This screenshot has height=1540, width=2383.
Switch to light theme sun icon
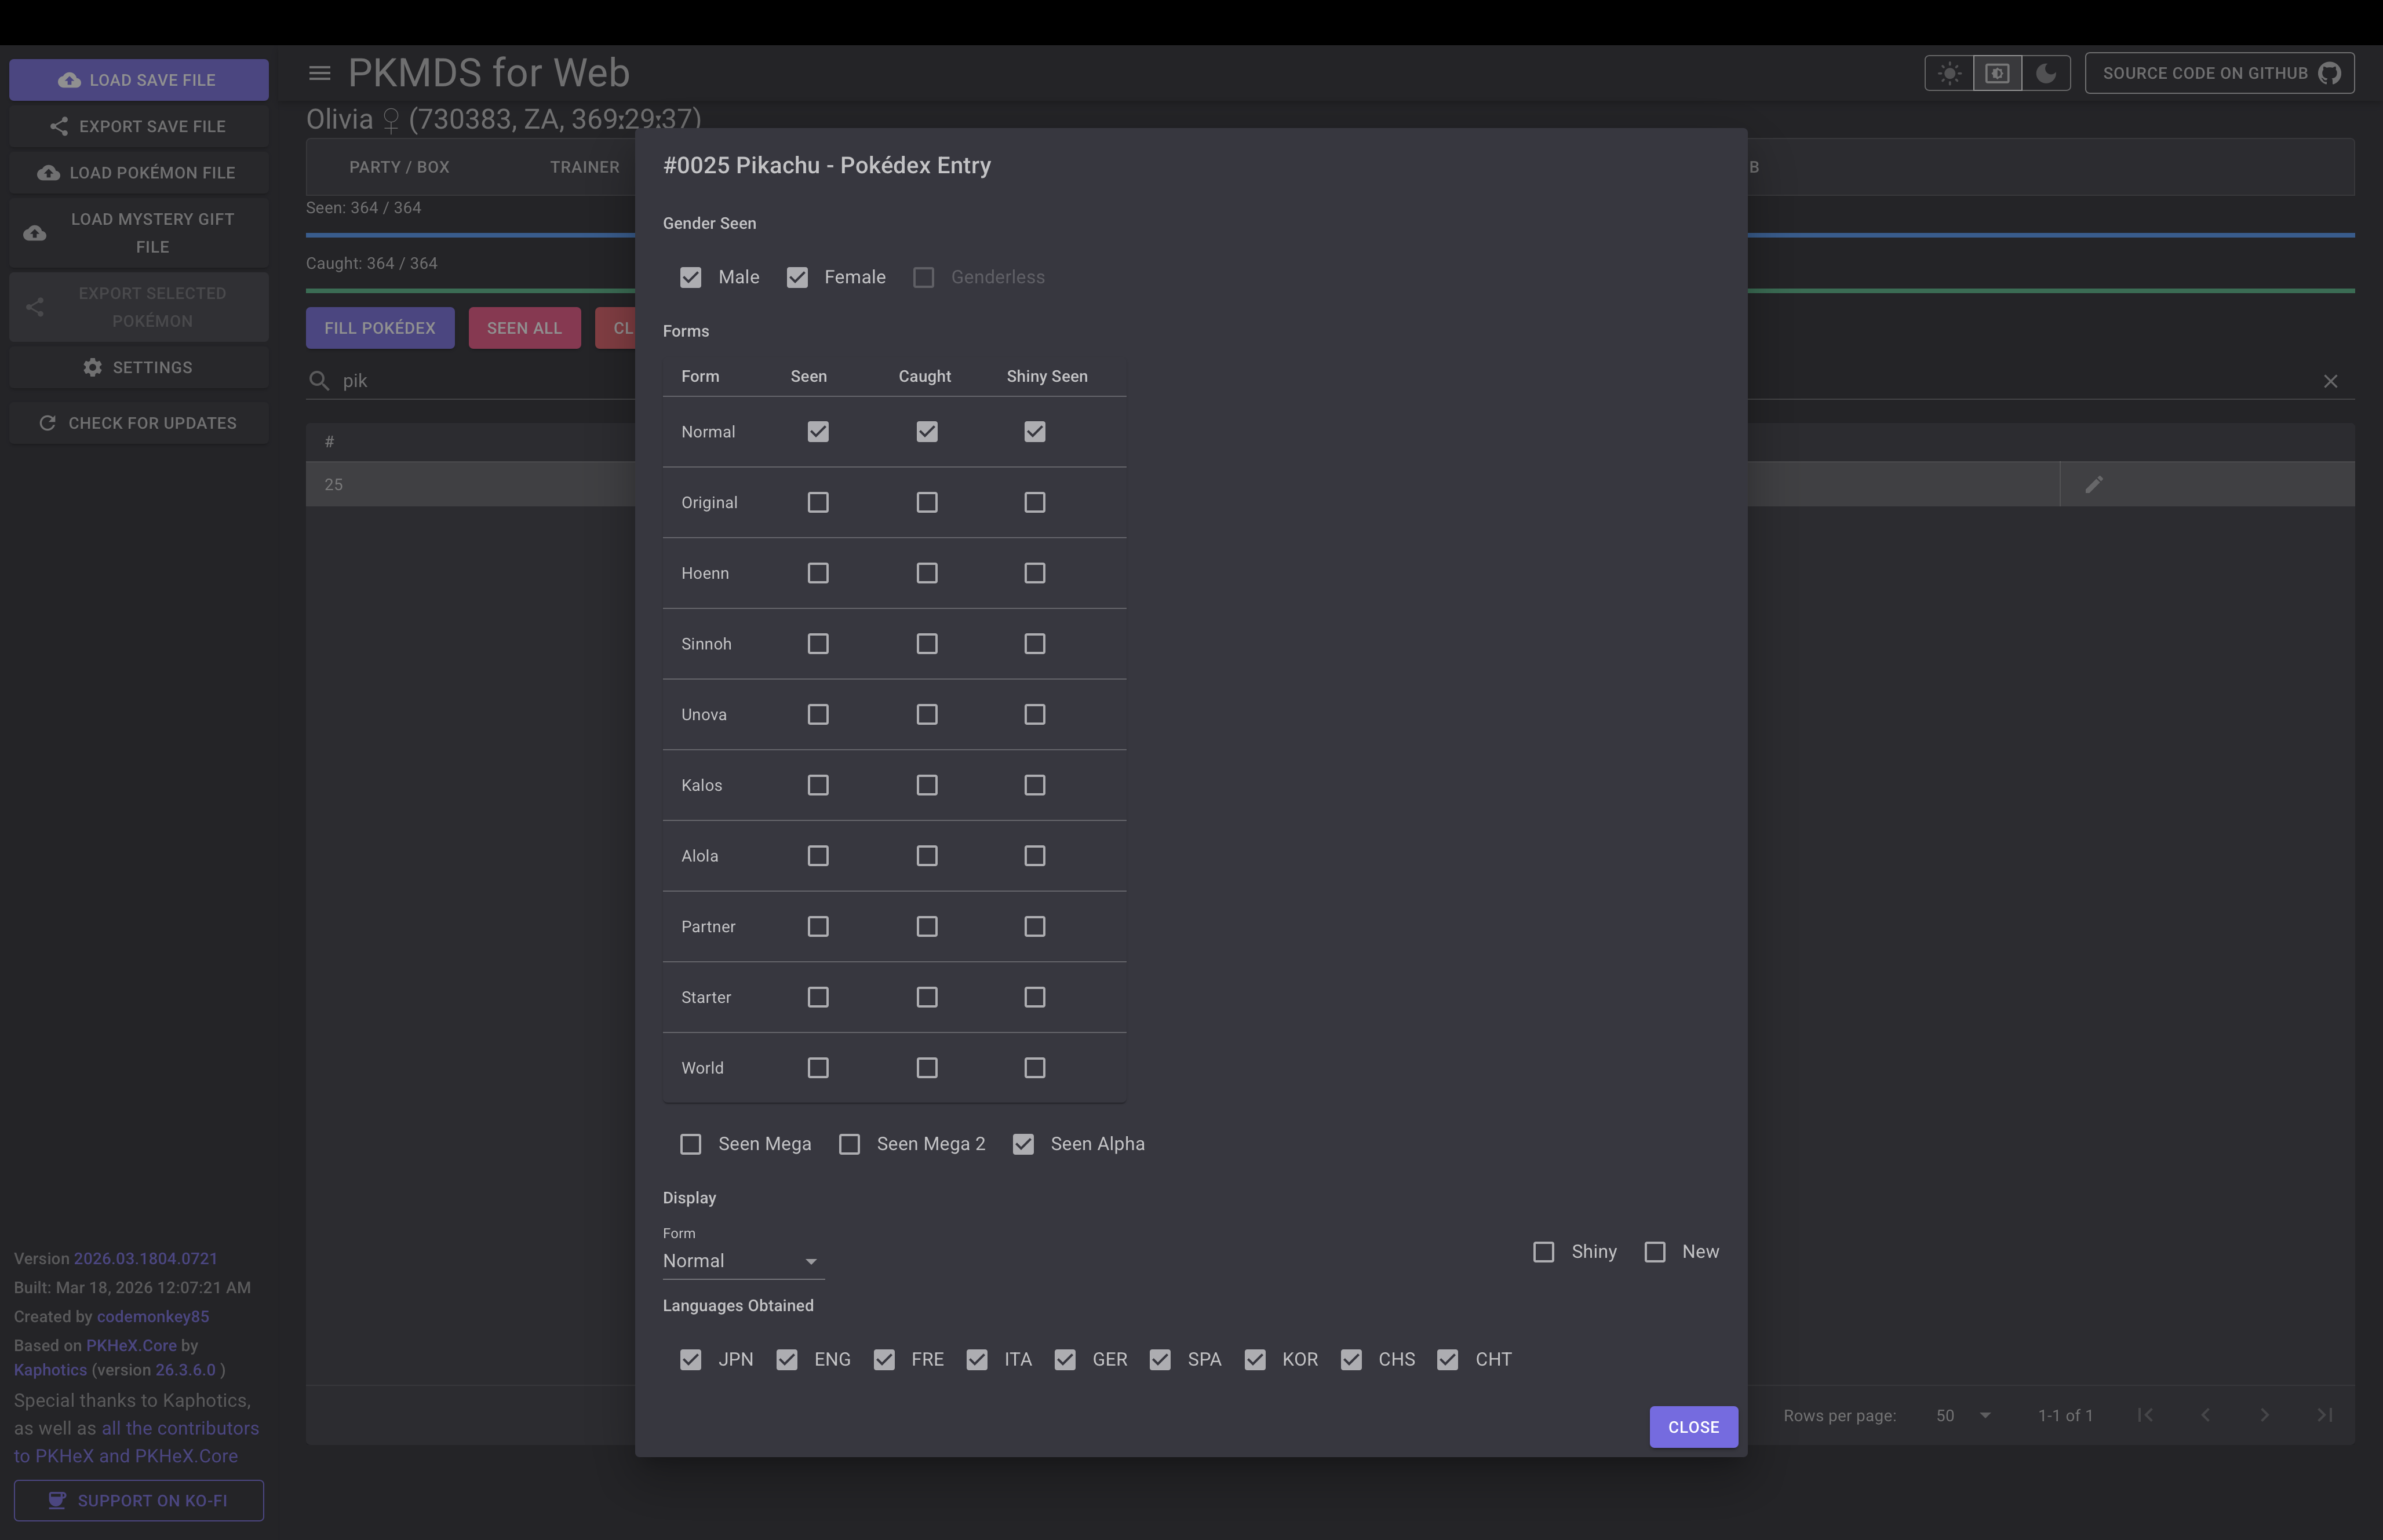point(1949,73)
